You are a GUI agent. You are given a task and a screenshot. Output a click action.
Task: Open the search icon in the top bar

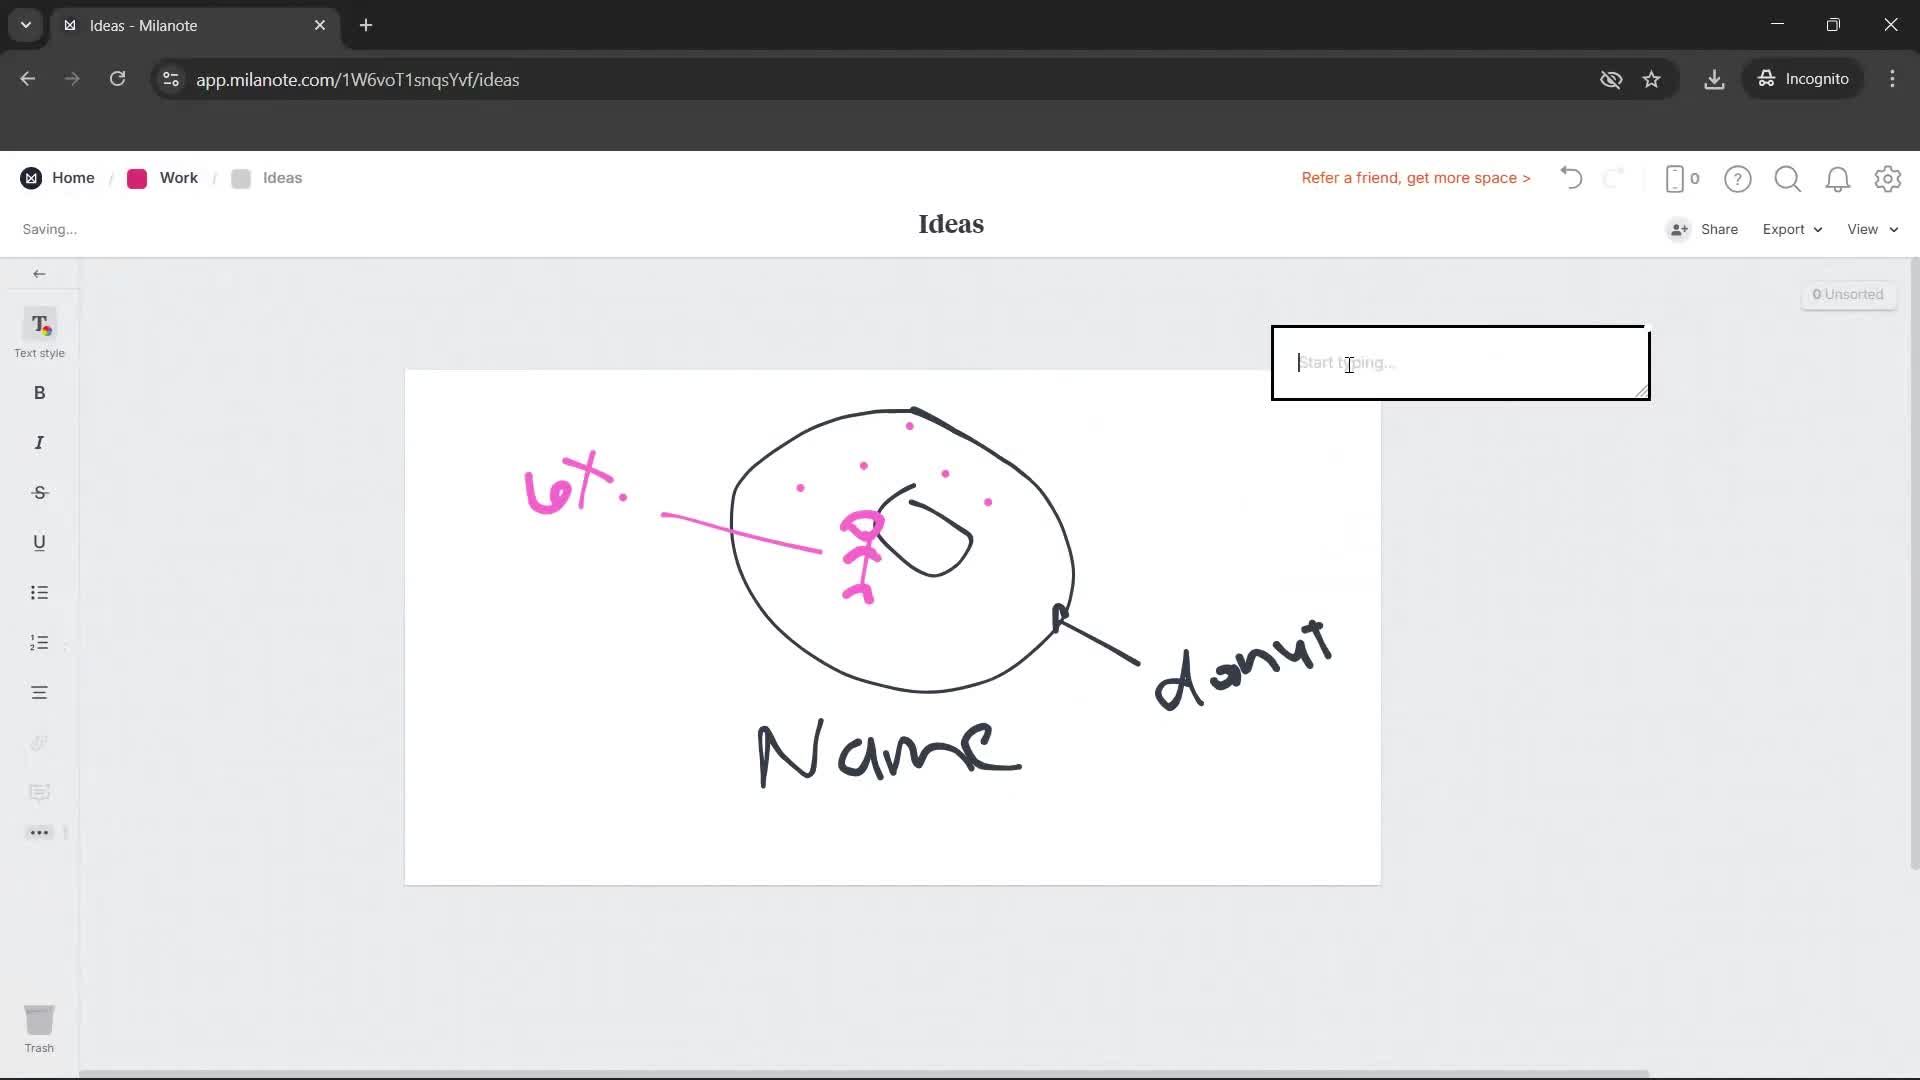(x=1788, y=178)
